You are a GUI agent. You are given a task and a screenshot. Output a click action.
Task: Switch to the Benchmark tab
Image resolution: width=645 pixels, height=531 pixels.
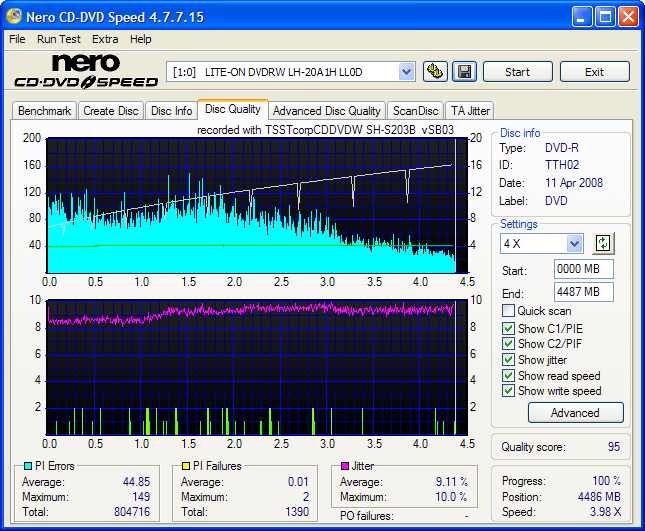44,111
